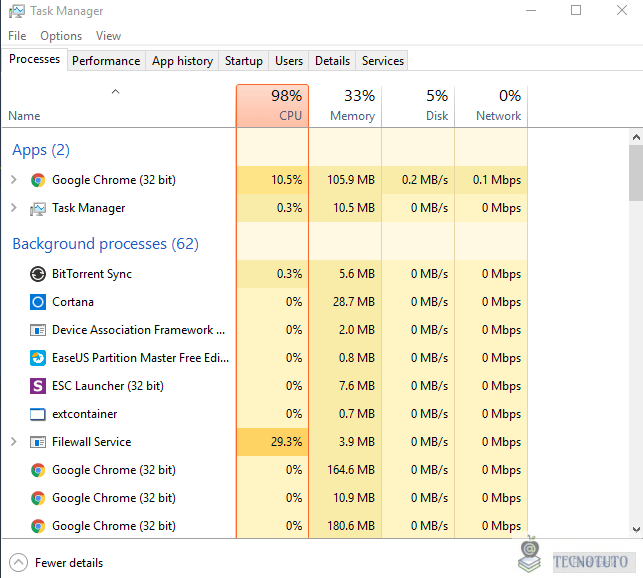Open the Options menu

61,36
